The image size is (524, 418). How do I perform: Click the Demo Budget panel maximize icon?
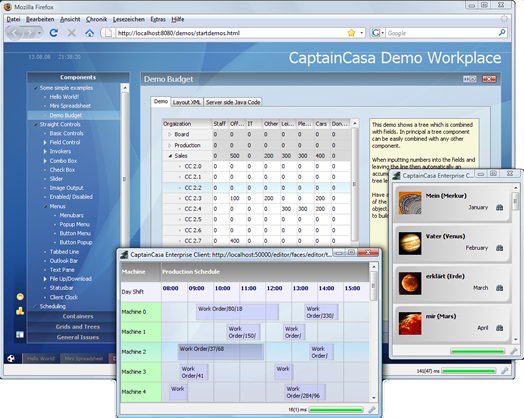[x=470, y=79]
